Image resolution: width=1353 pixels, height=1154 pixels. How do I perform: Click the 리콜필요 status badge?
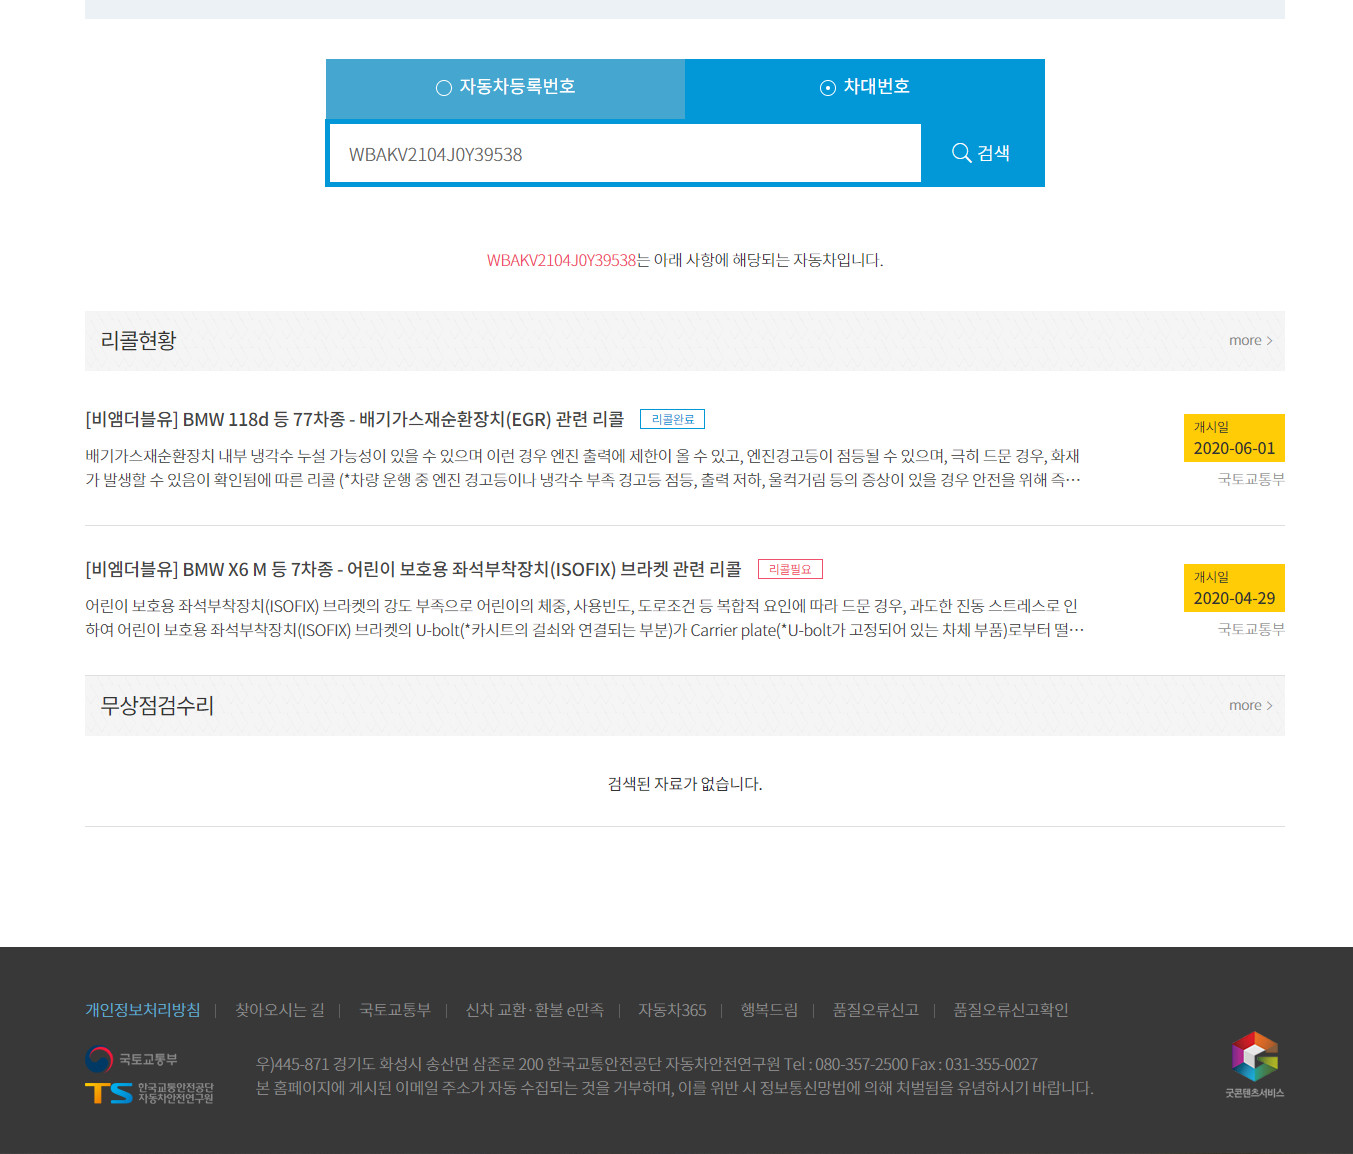coord(790,569)
